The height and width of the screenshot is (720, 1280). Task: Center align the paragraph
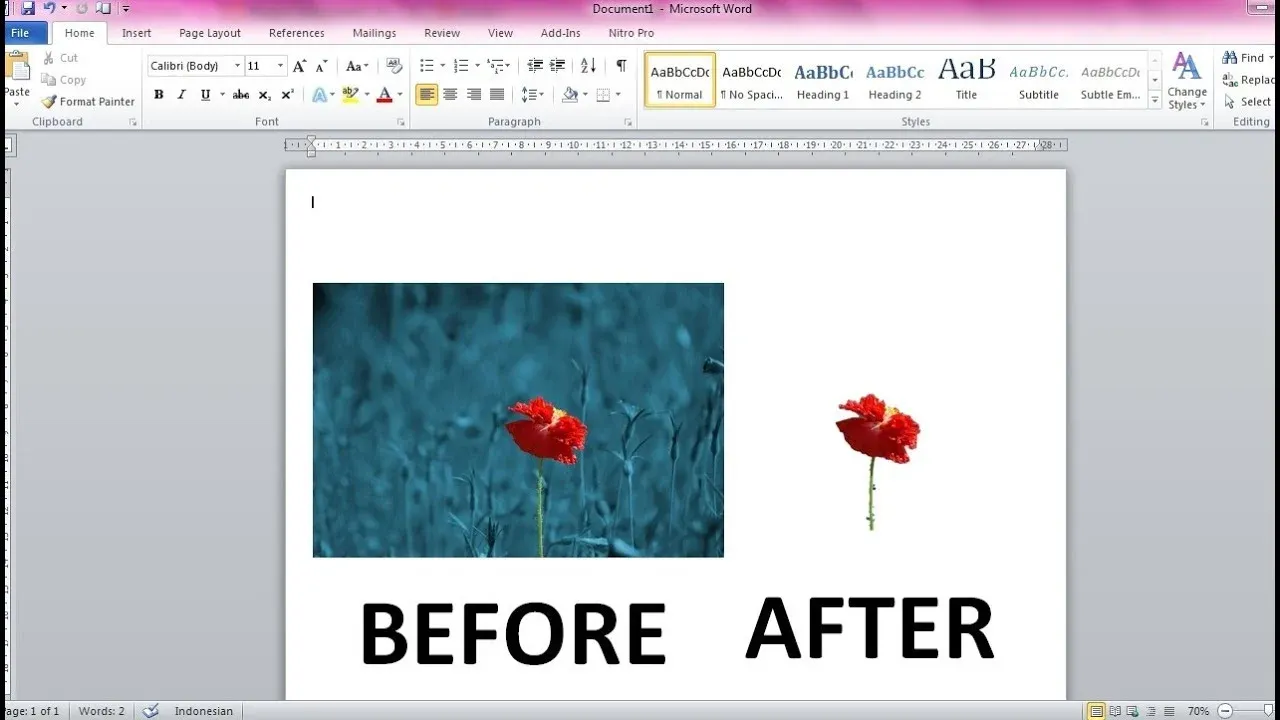450,94
